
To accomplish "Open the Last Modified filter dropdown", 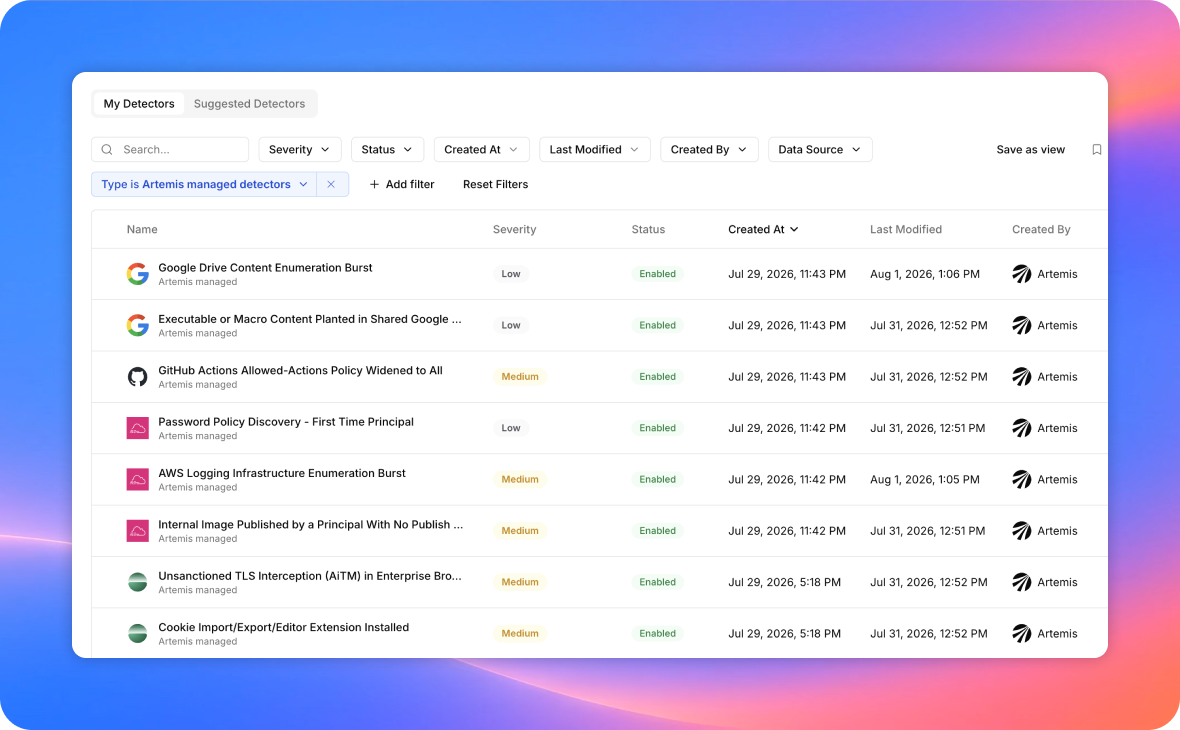I will pos(594,149).
